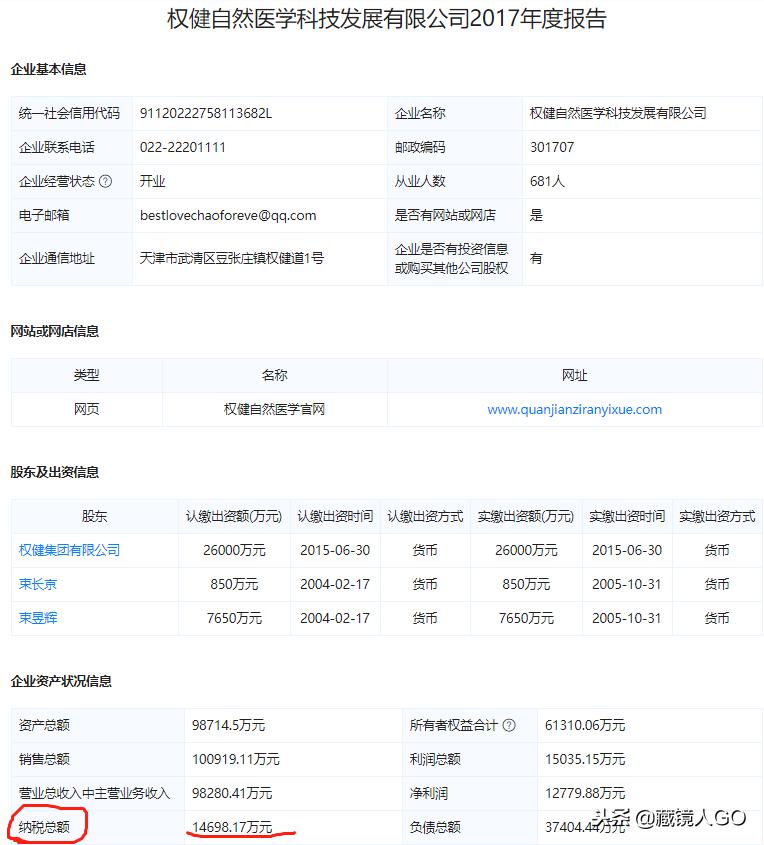Click the main business income 98280.41万元
Image resolution: width=764 pixels, height=845 pixels.
pos(232,793)
